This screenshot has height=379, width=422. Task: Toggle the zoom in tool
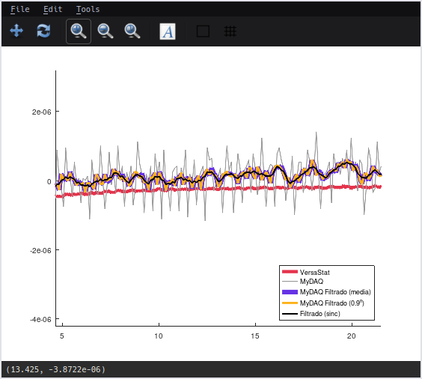click(79, 31)
